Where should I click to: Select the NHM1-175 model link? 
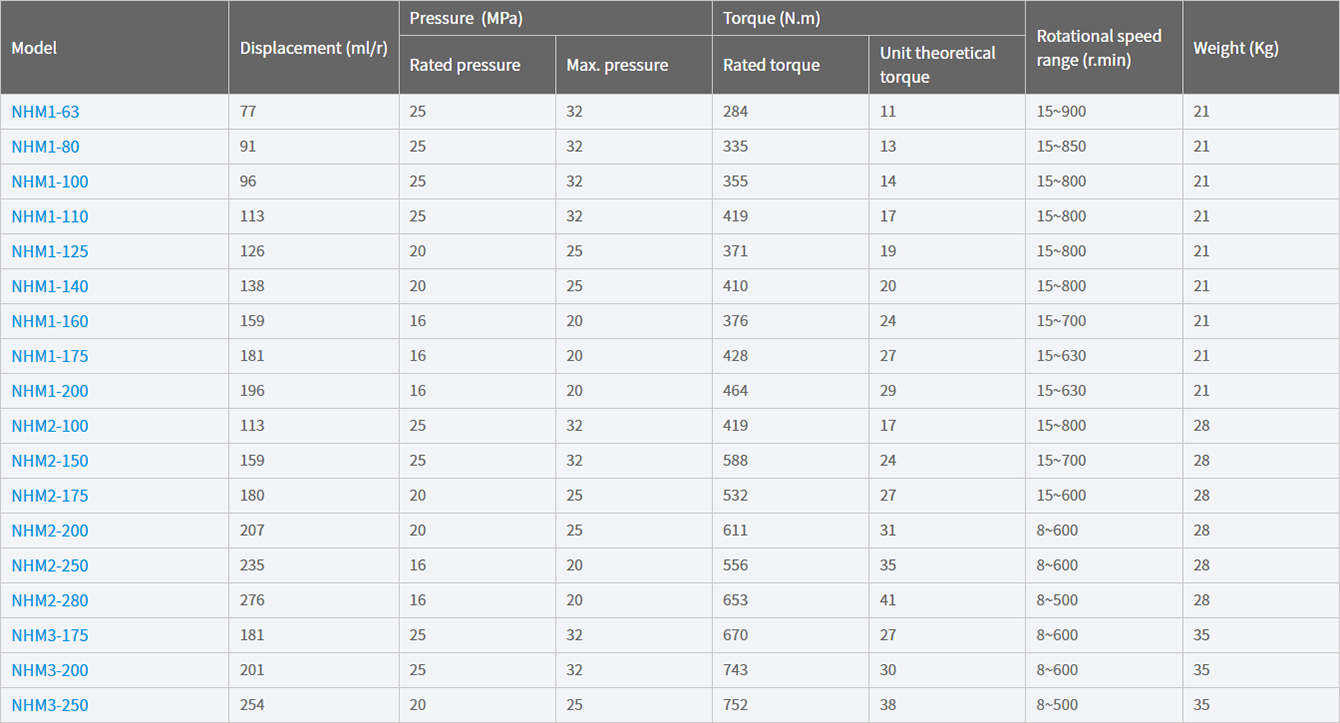click(x=50, y=357)
